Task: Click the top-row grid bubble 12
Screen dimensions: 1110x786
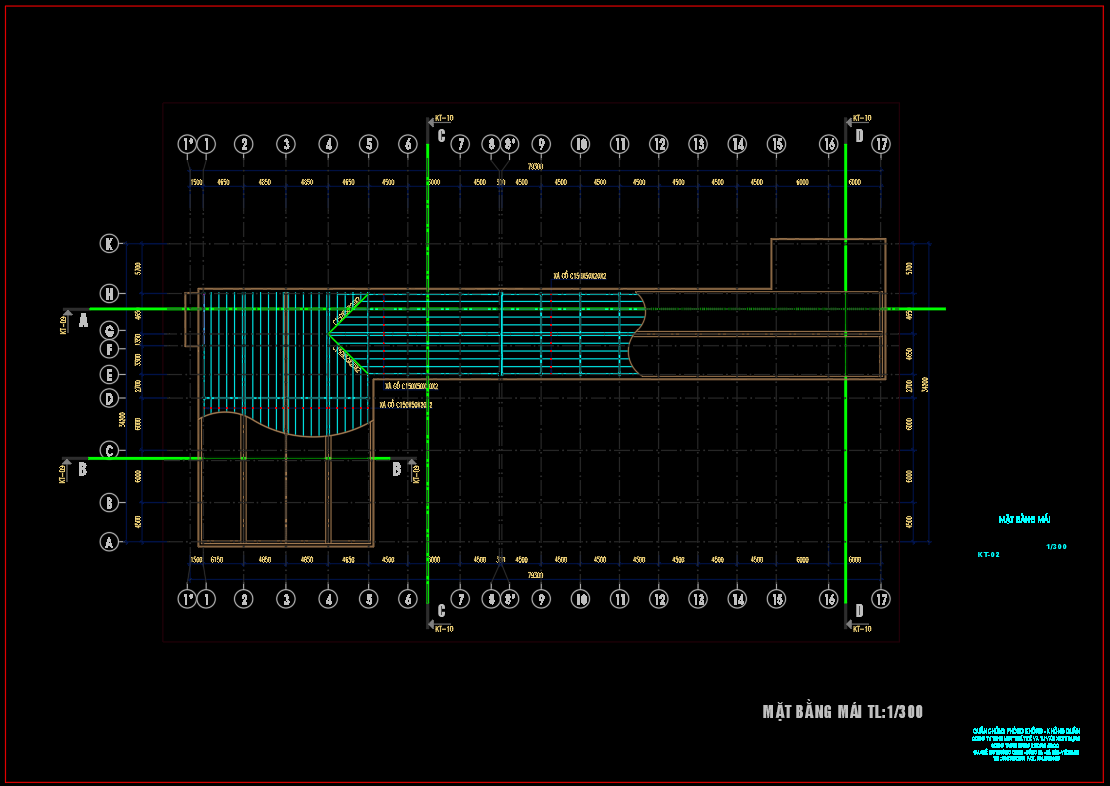Action: [659, 144]
